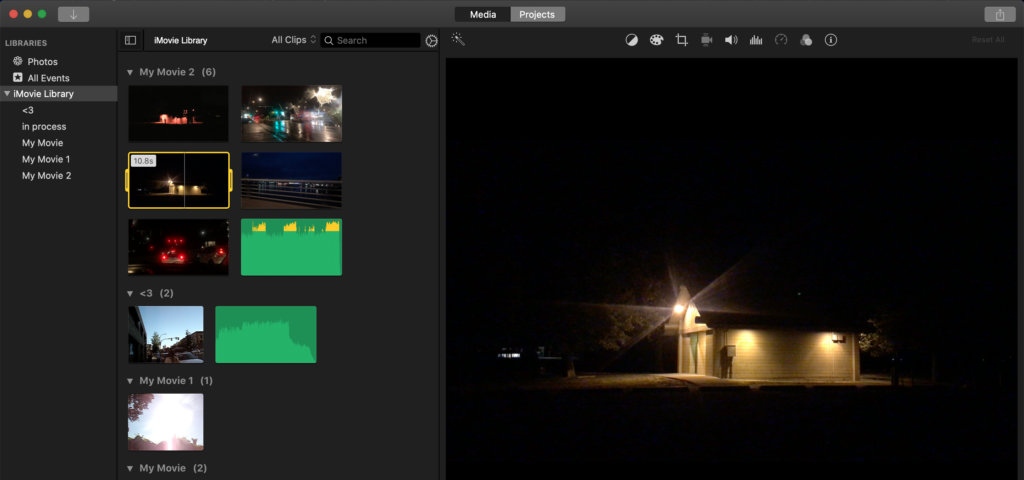Open the color balance tool
The image size is (1024, 480).
631,40
